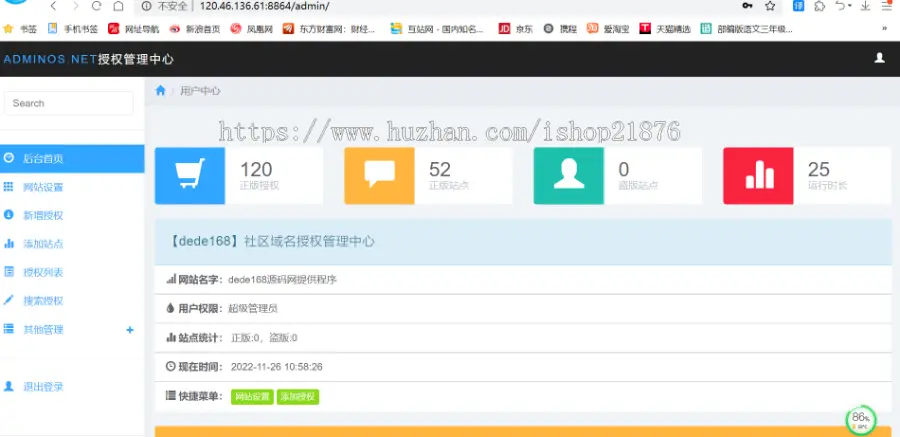Click the 现在时间 2022-11-26 row
The width and height of the screenshot is (900, 437).
(x=523, y=366)
